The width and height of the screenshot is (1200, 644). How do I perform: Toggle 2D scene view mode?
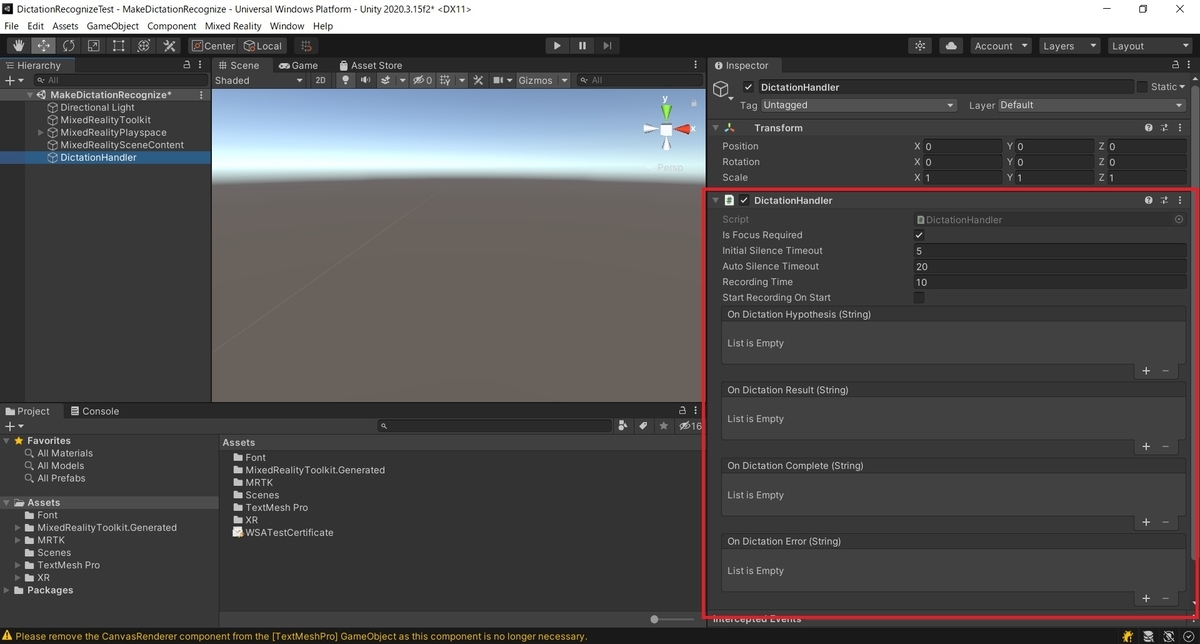click(320, 80)
